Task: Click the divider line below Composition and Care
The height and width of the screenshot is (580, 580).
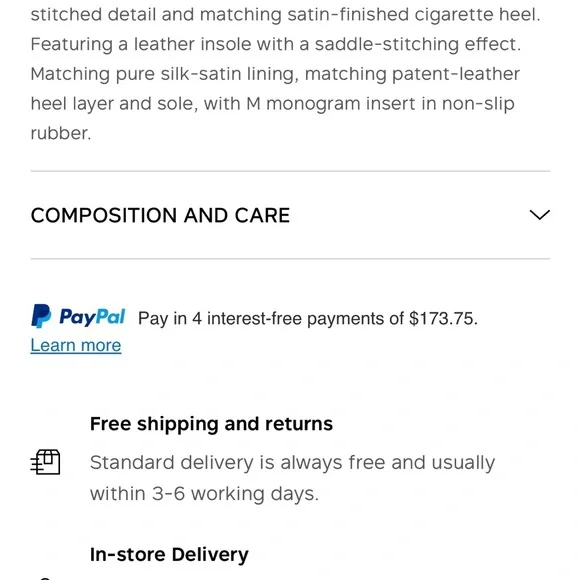Action: coord(290,259)
